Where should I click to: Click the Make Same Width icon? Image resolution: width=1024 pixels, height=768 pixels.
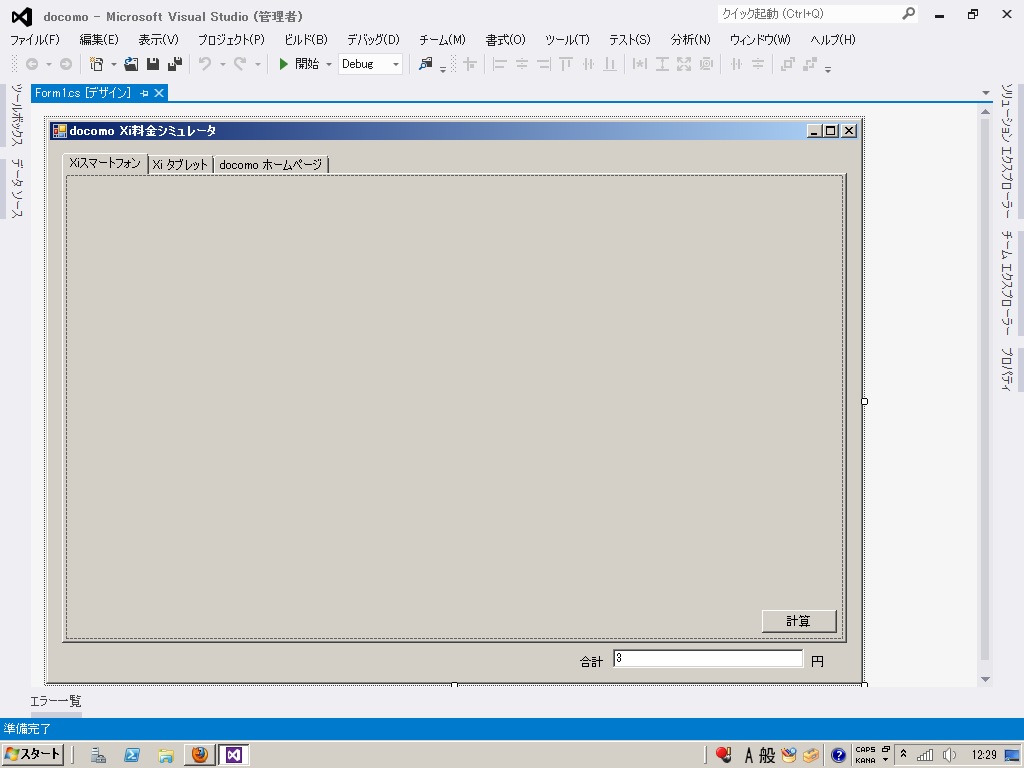click(x=640, y=64)
